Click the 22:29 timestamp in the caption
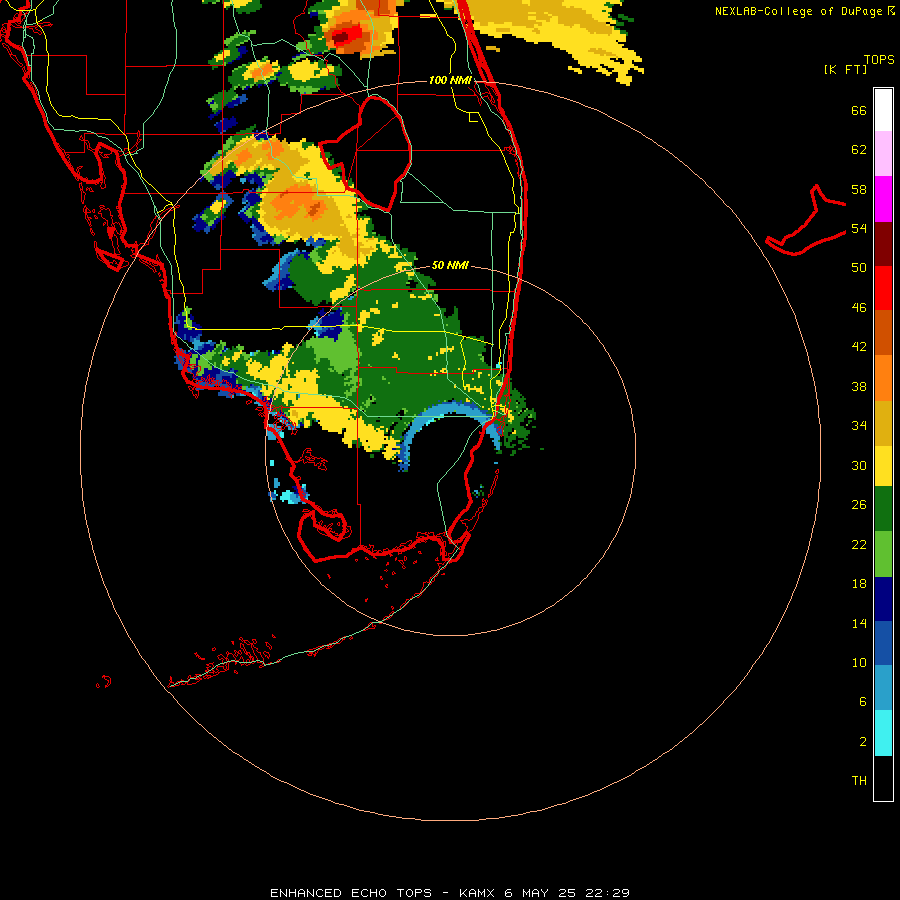 pos(607,893)
